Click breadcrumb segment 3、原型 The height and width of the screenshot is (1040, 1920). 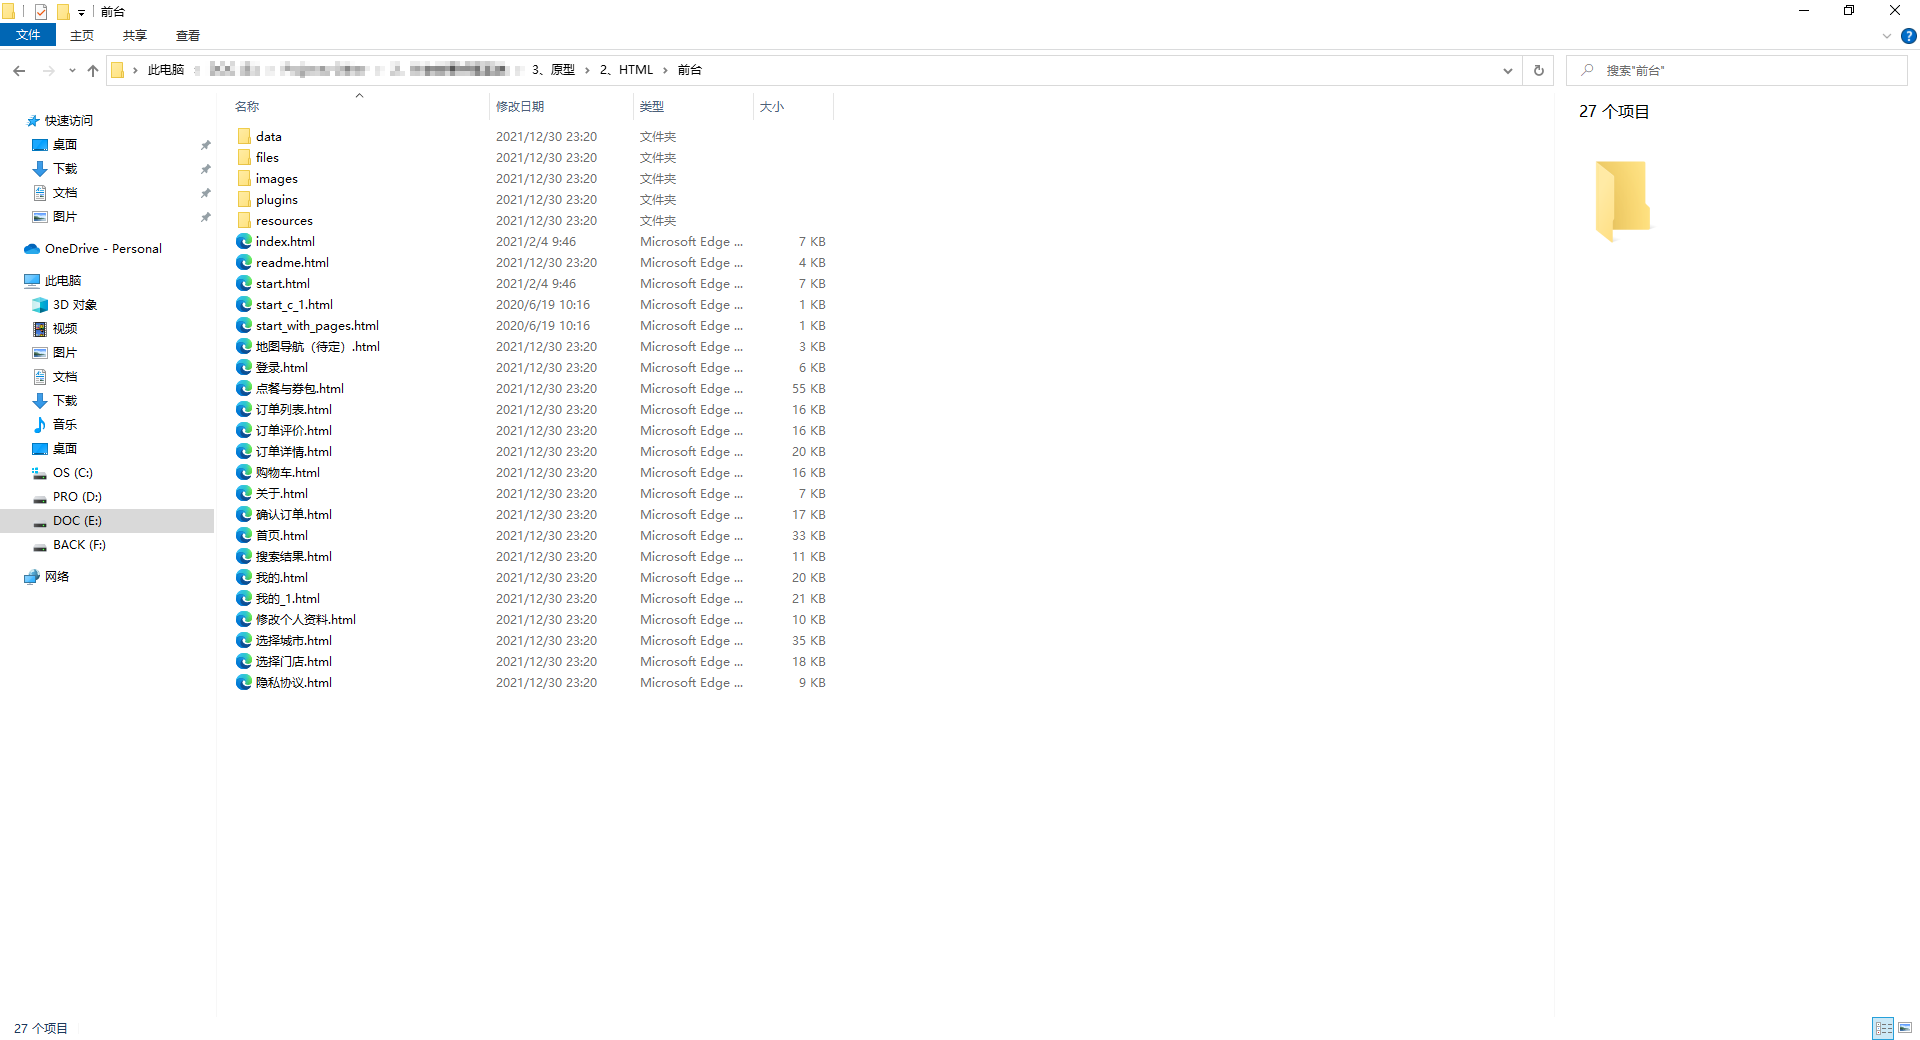pos(553,70)
